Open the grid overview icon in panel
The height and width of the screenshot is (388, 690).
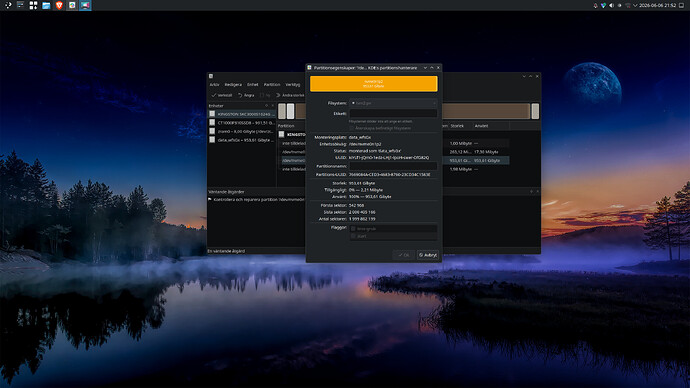[x=33, y=5]
